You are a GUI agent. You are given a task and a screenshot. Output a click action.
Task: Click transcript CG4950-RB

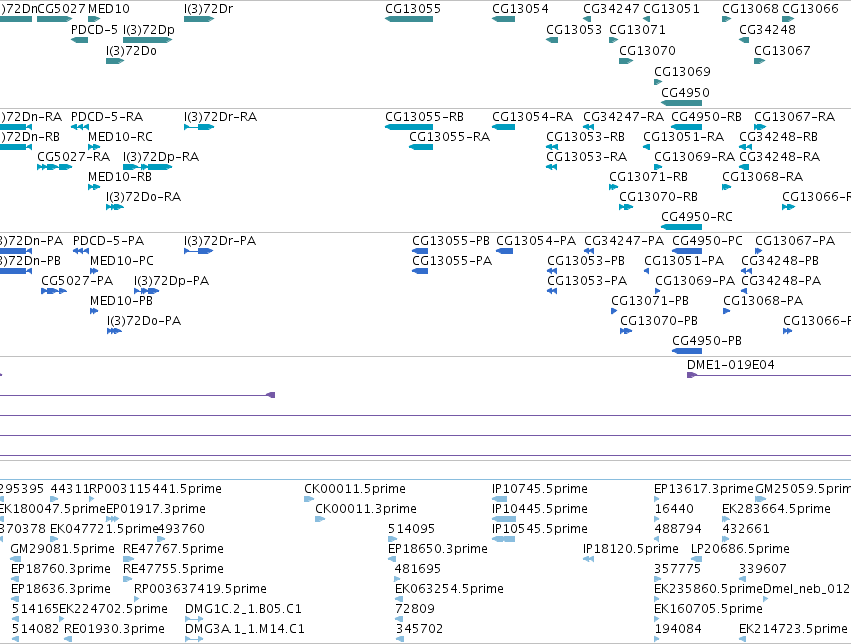tap(706, 117)
